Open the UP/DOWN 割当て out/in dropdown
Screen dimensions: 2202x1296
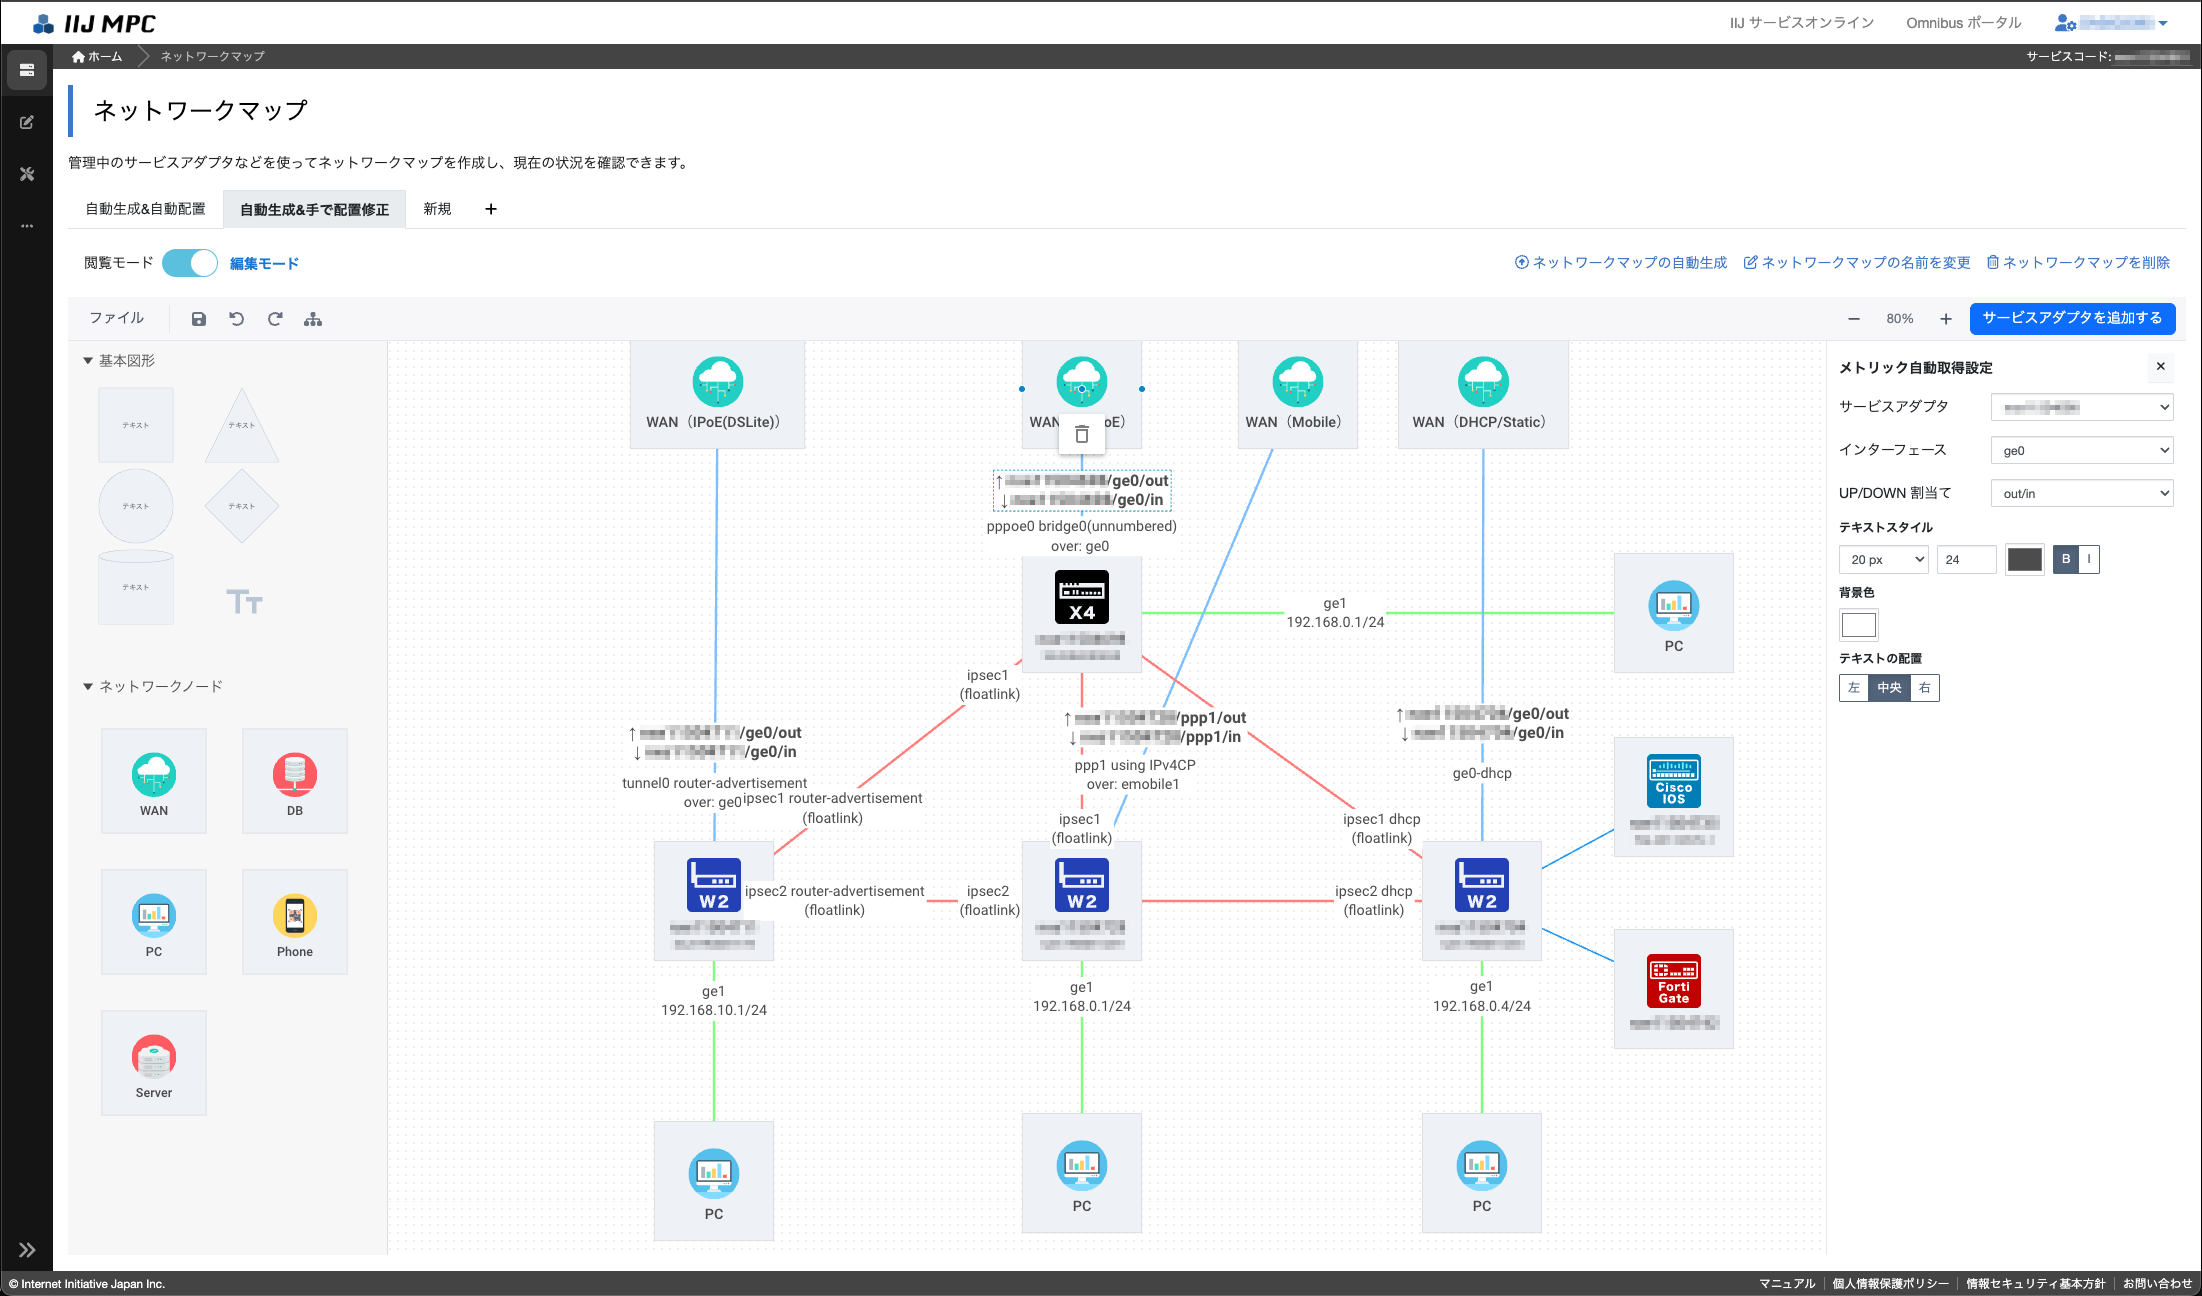click(x=2082, y=494)
